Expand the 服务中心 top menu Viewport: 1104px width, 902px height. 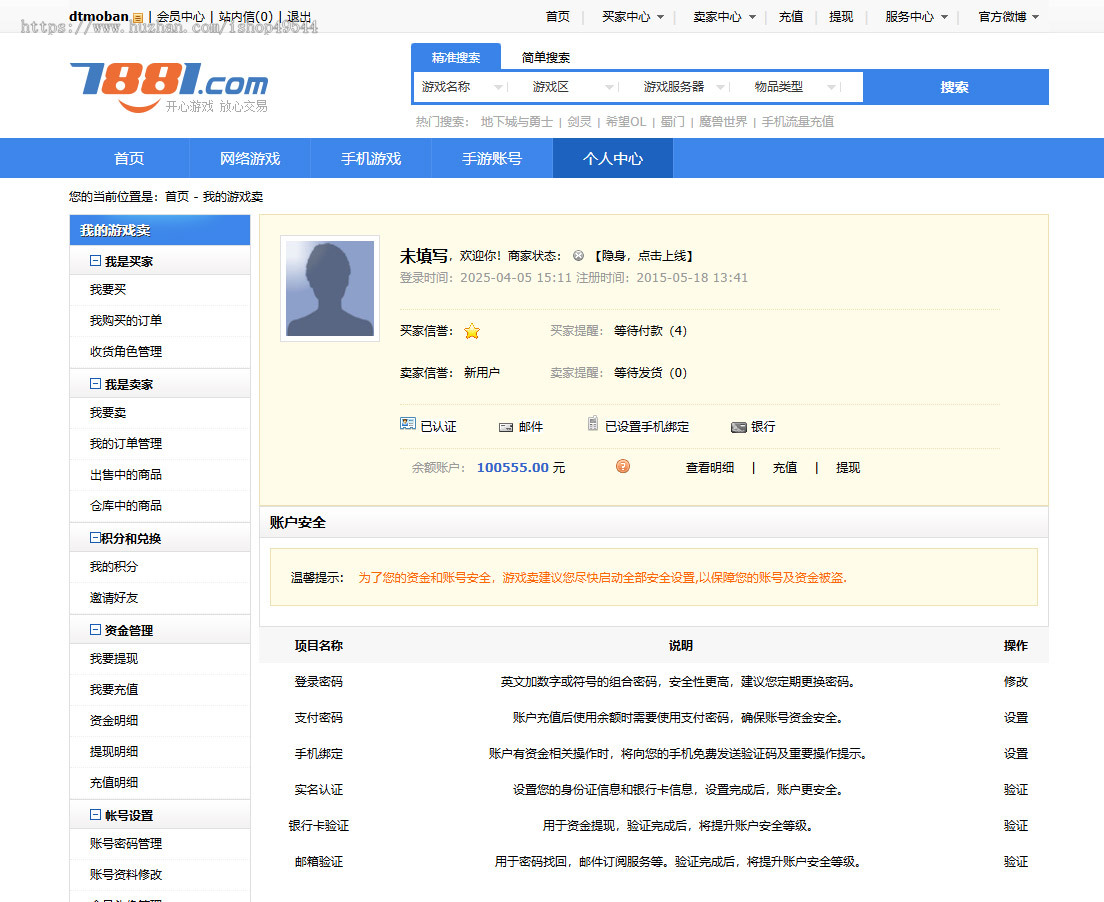coord(916,16)
